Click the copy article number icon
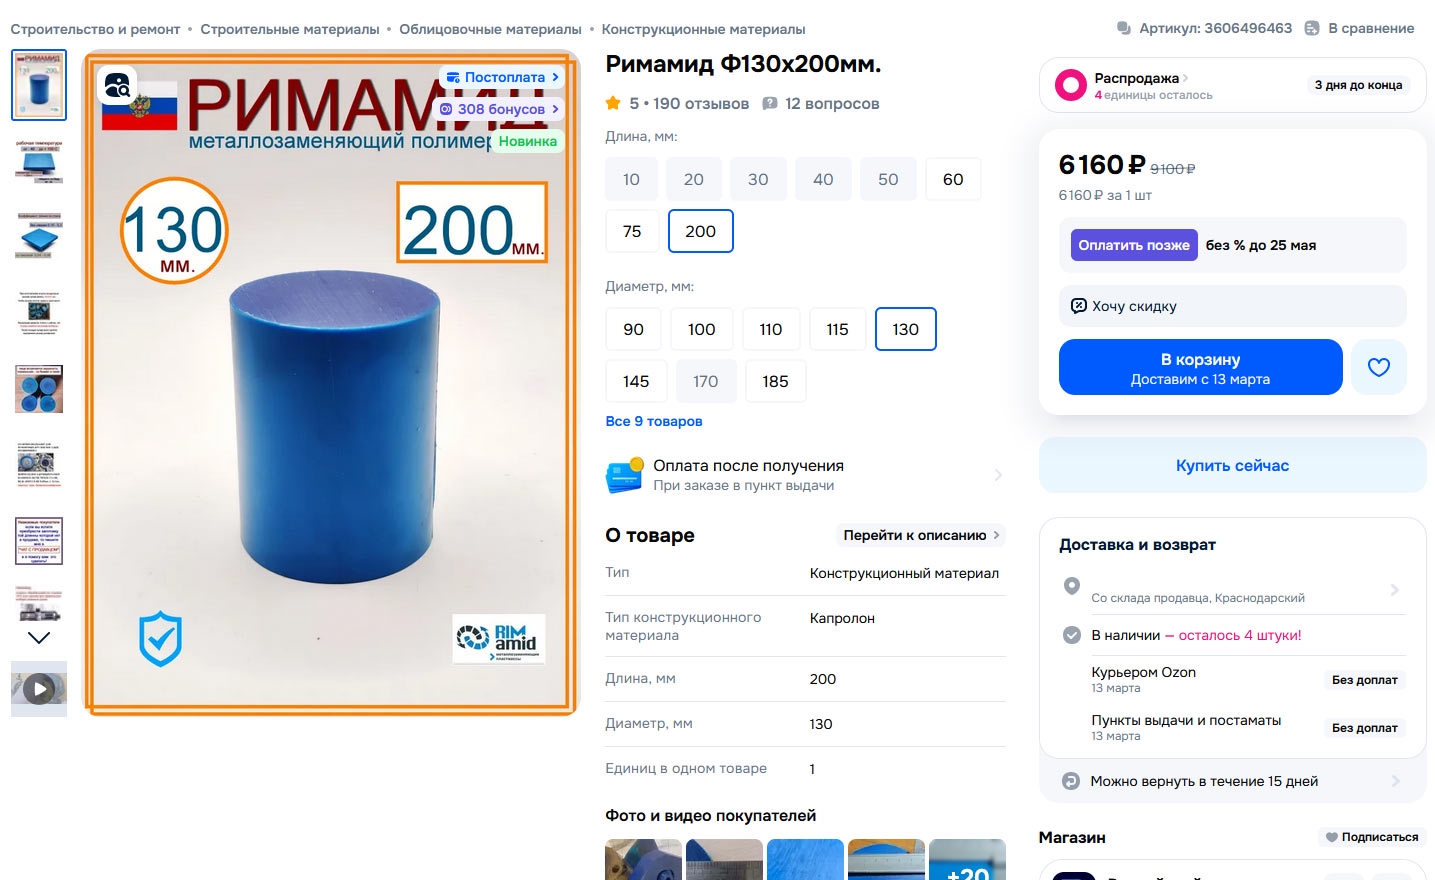Screen dimensions: 1435x880 pyautogui.click(x=1124, y=28)
